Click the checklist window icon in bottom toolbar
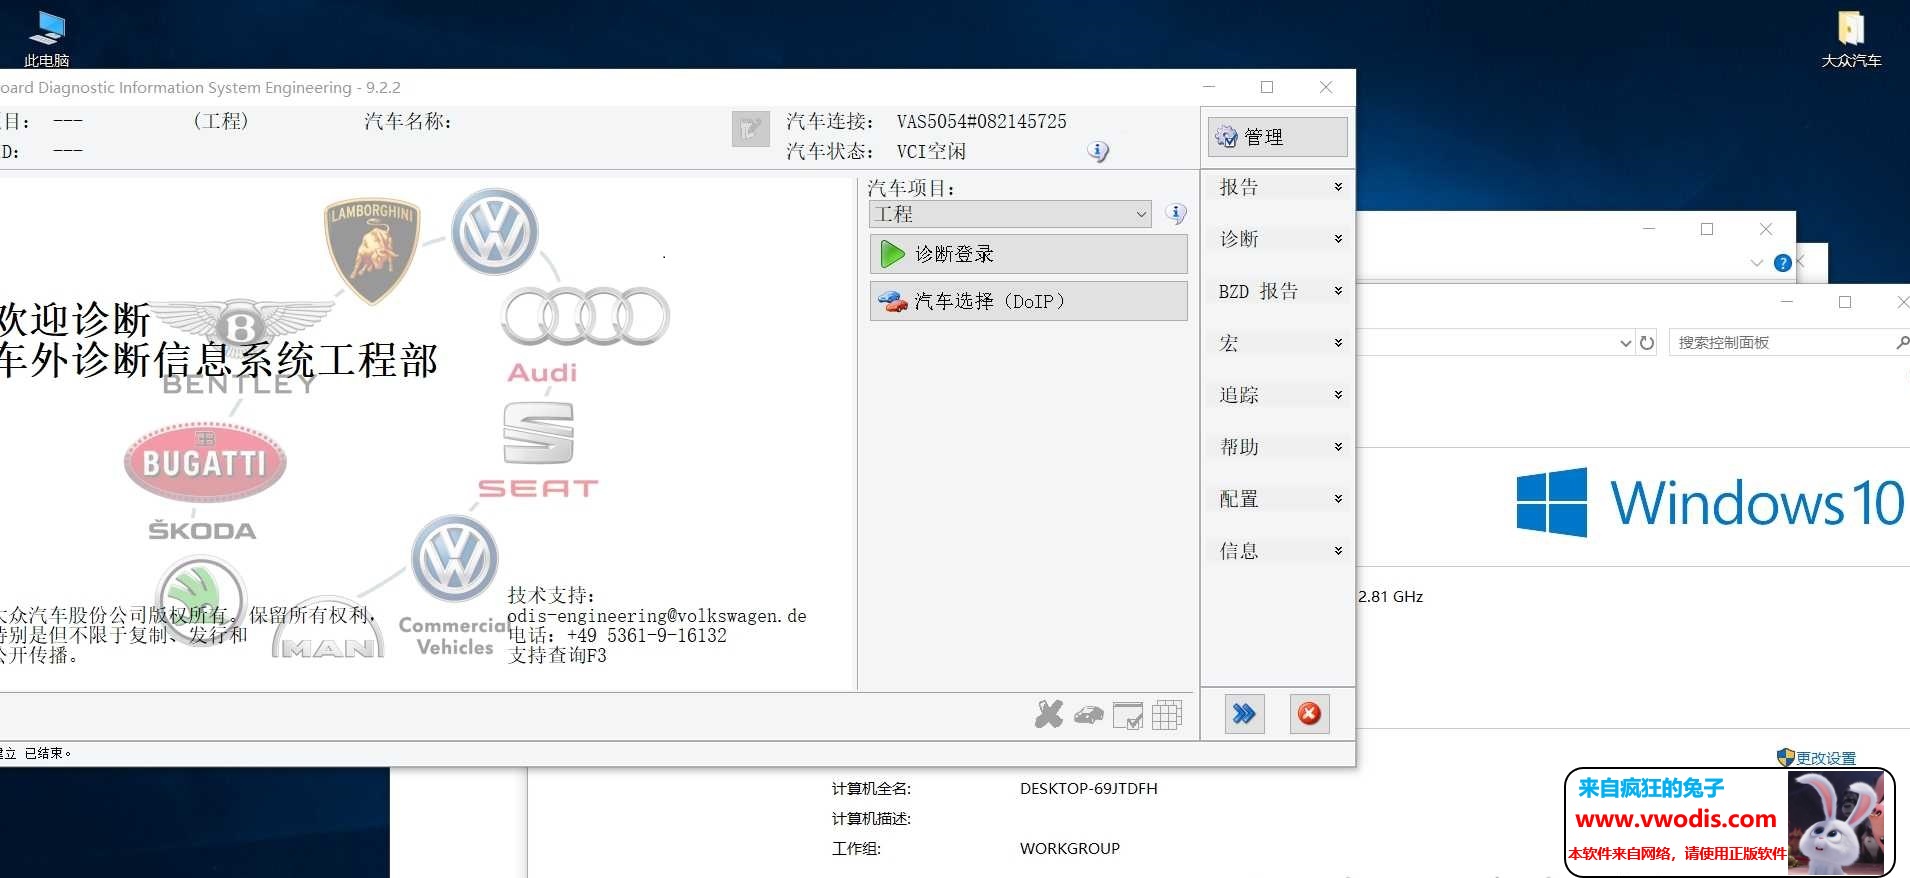Image resolution: width=1910 pixels, height=878 pixels. [x=1128, y=715]
